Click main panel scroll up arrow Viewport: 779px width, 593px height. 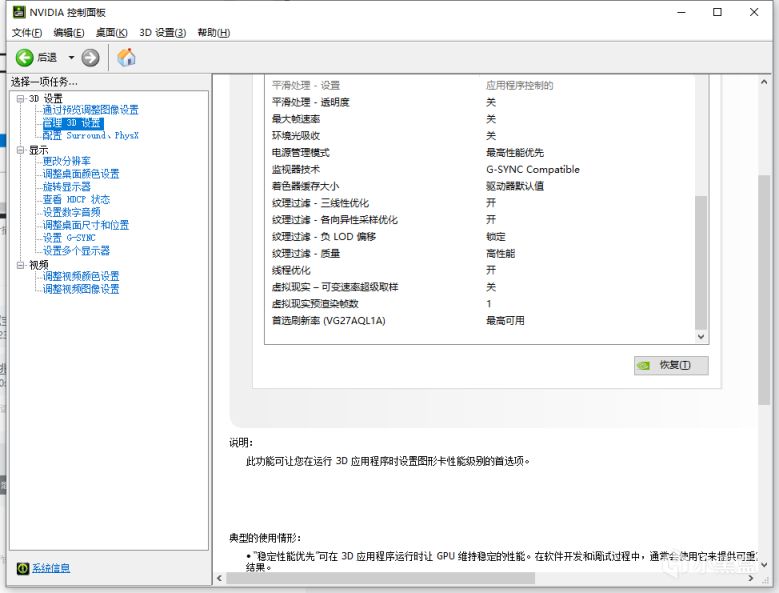(764, 82)
